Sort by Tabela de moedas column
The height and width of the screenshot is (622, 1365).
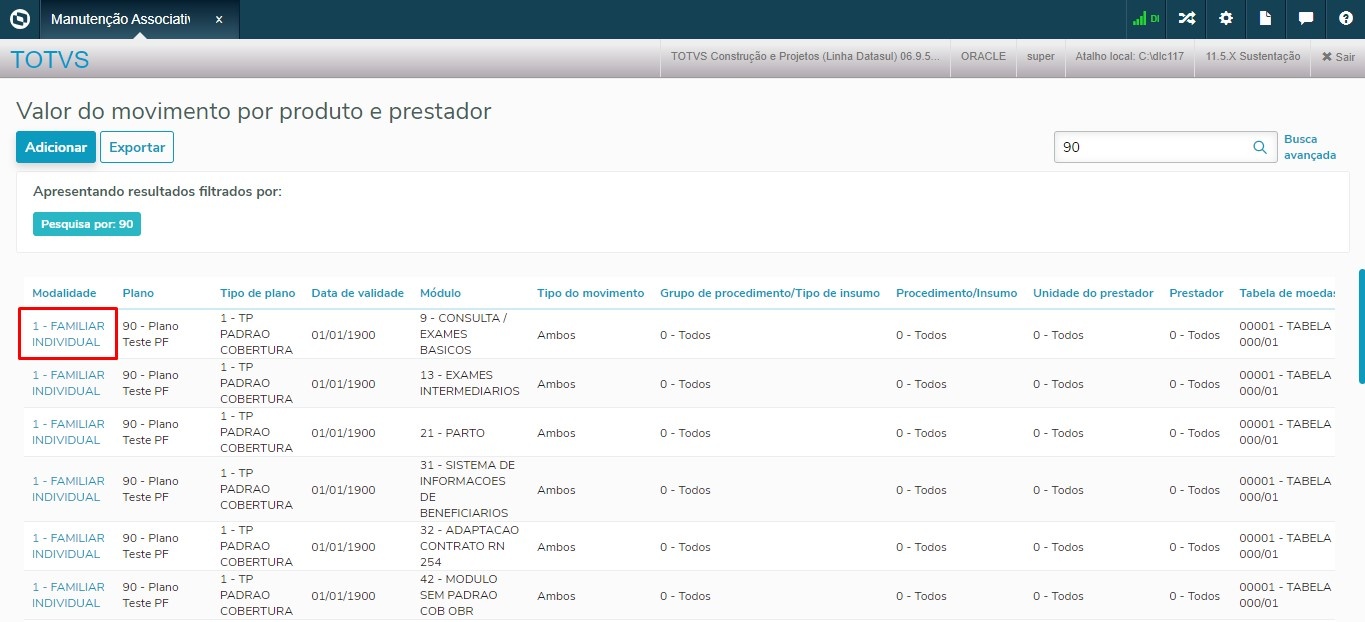point(1287,293)
